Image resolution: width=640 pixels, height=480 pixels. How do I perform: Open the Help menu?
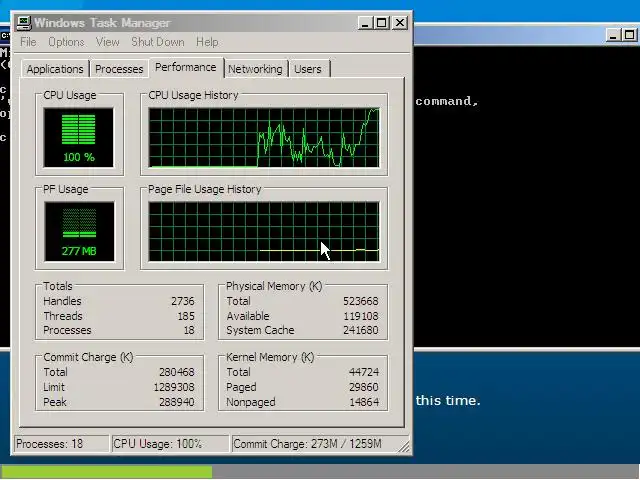pyautogui.click(x=207, y=42)
